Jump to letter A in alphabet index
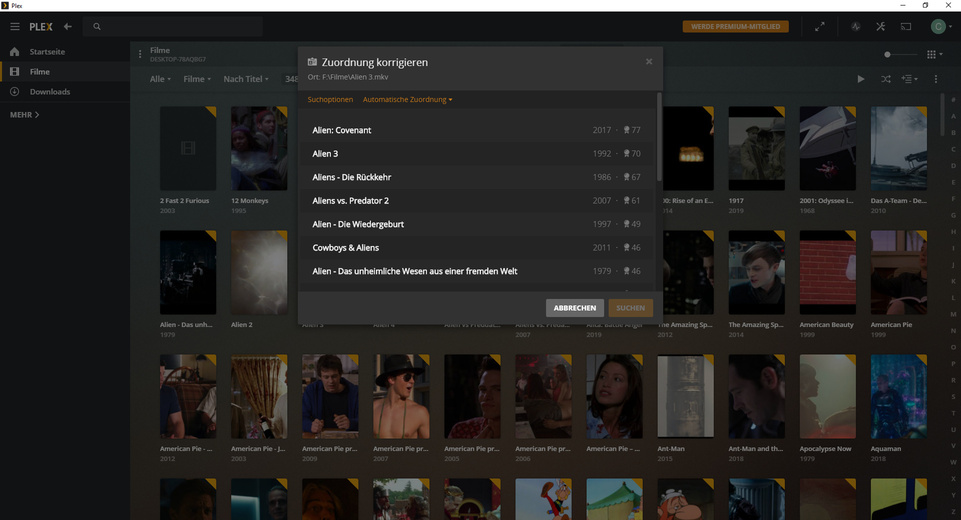 pos(953,116)
